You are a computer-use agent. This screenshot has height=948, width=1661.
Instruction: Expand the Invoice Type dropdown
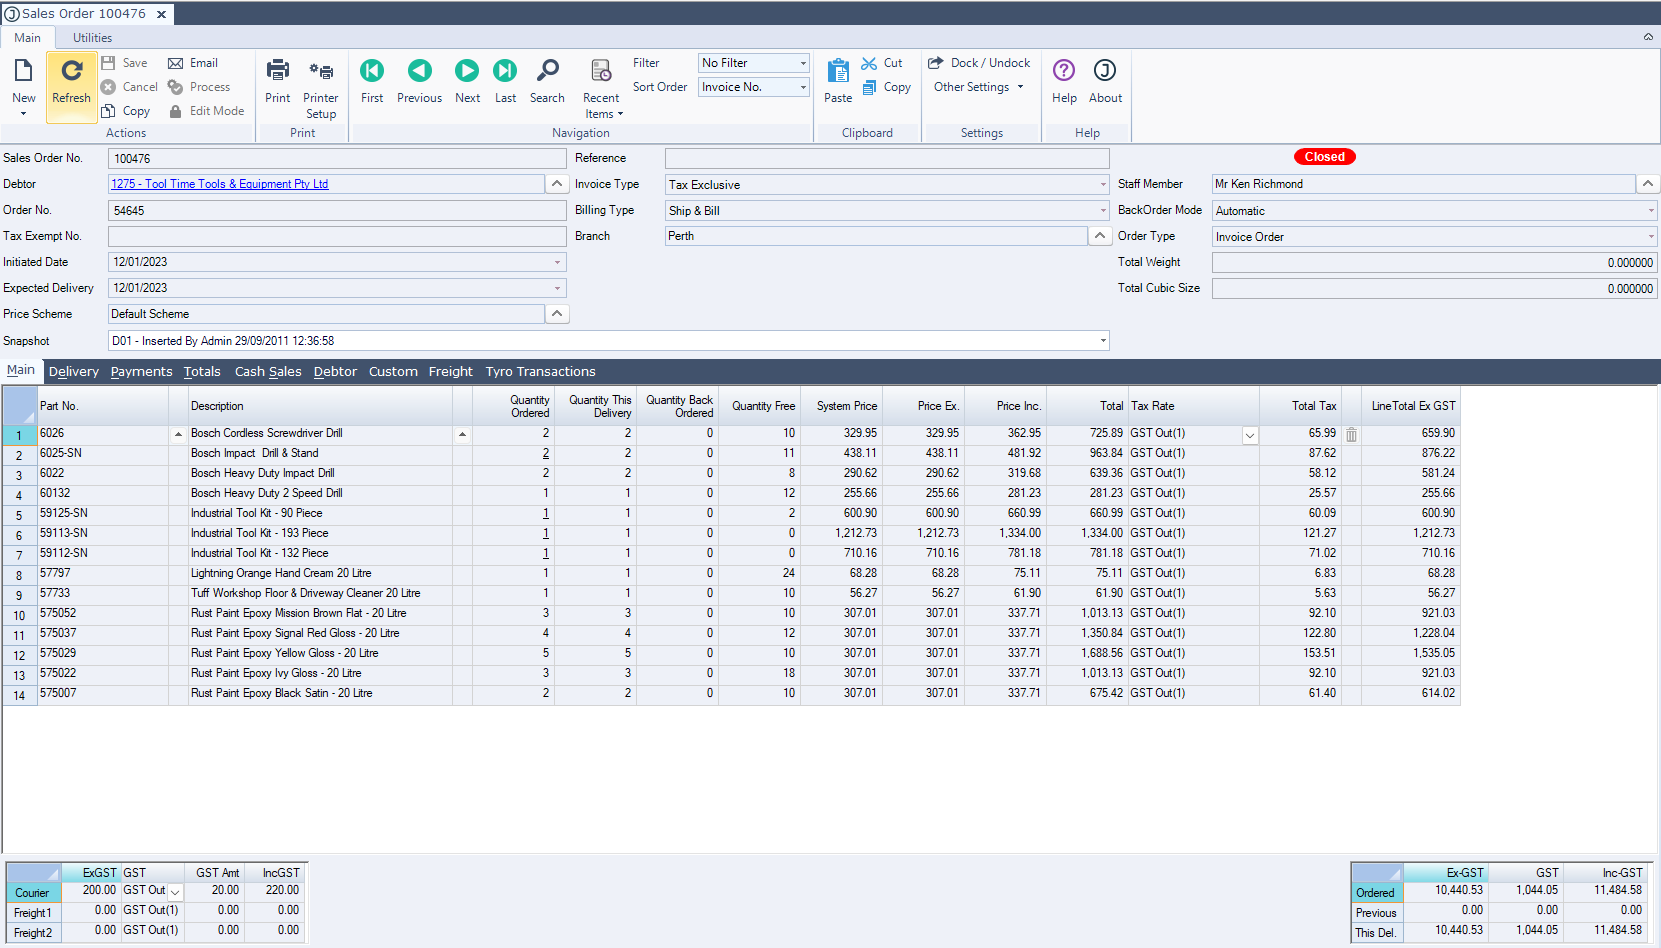point(1103,185)
